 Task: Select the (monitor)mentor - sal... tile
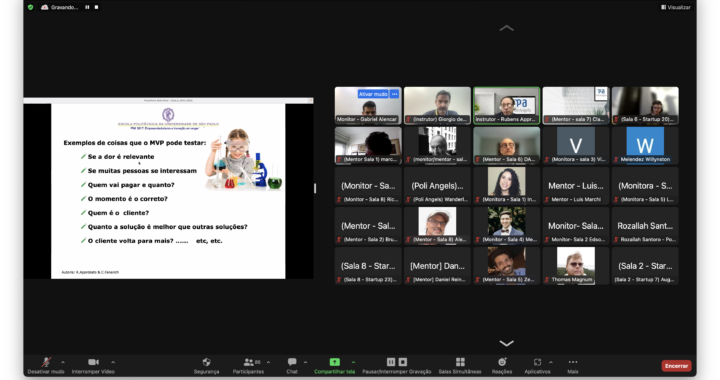[437, 145]
